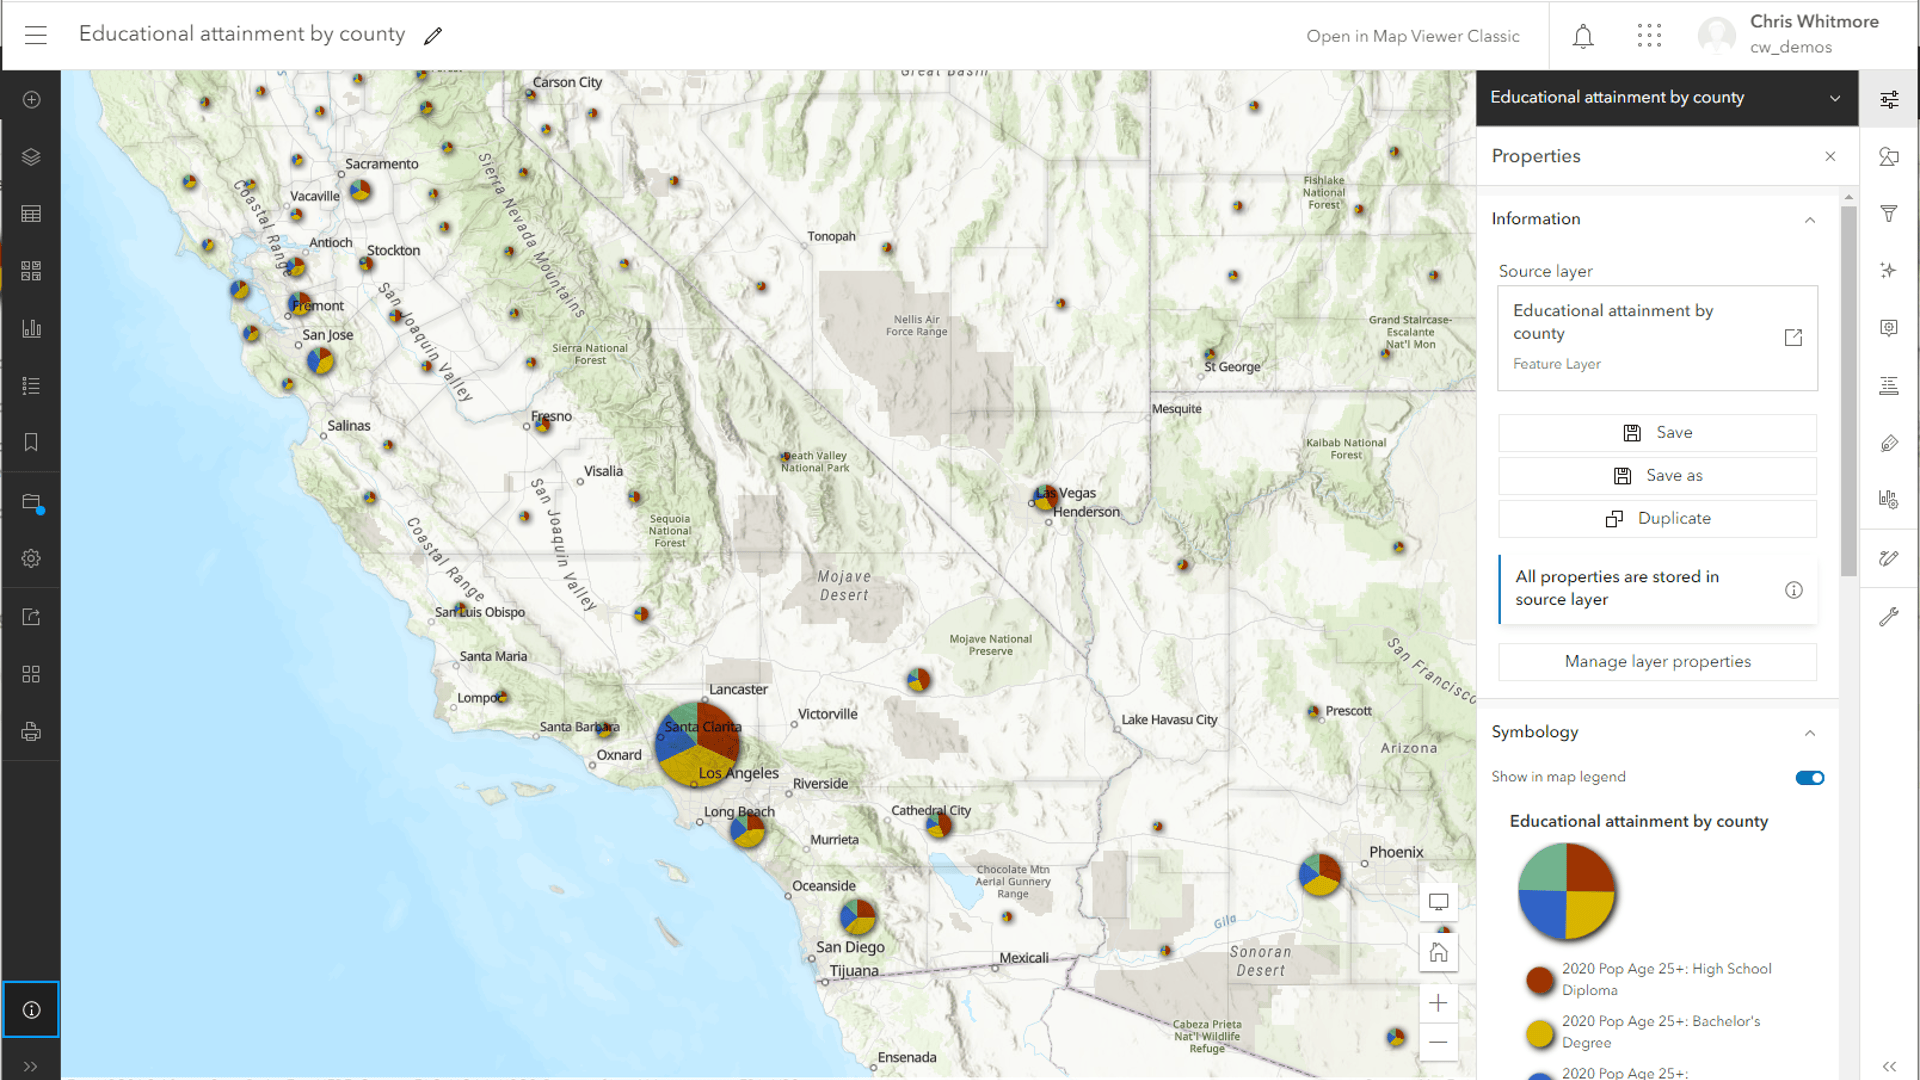Click the Save as button
Image resolution: width=1920 pixels, height=1080 pixels.
1657,475
